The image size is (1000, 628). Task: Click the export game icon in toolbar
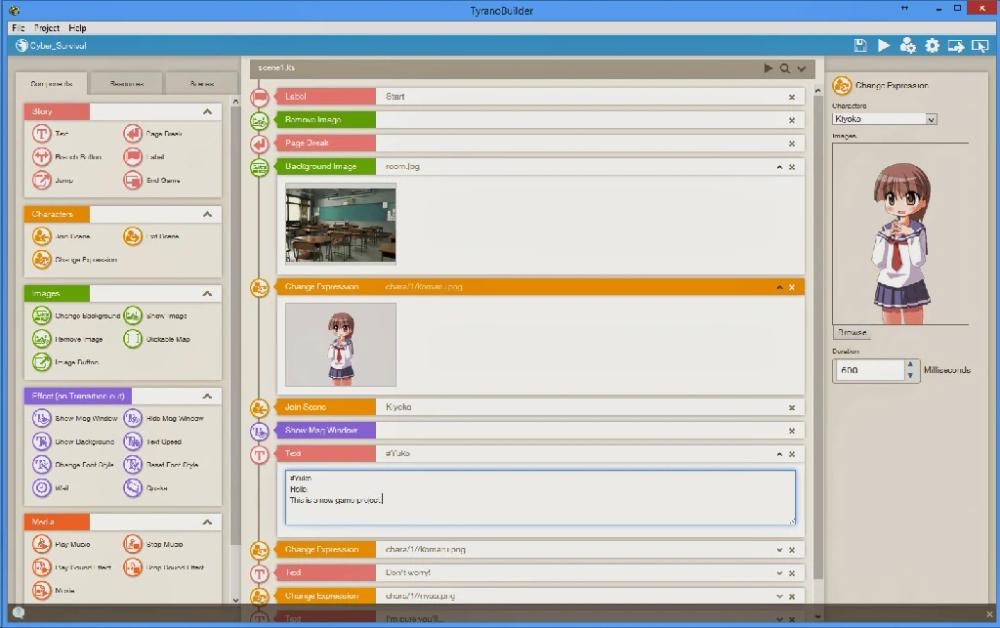click(x=955, y=46)
